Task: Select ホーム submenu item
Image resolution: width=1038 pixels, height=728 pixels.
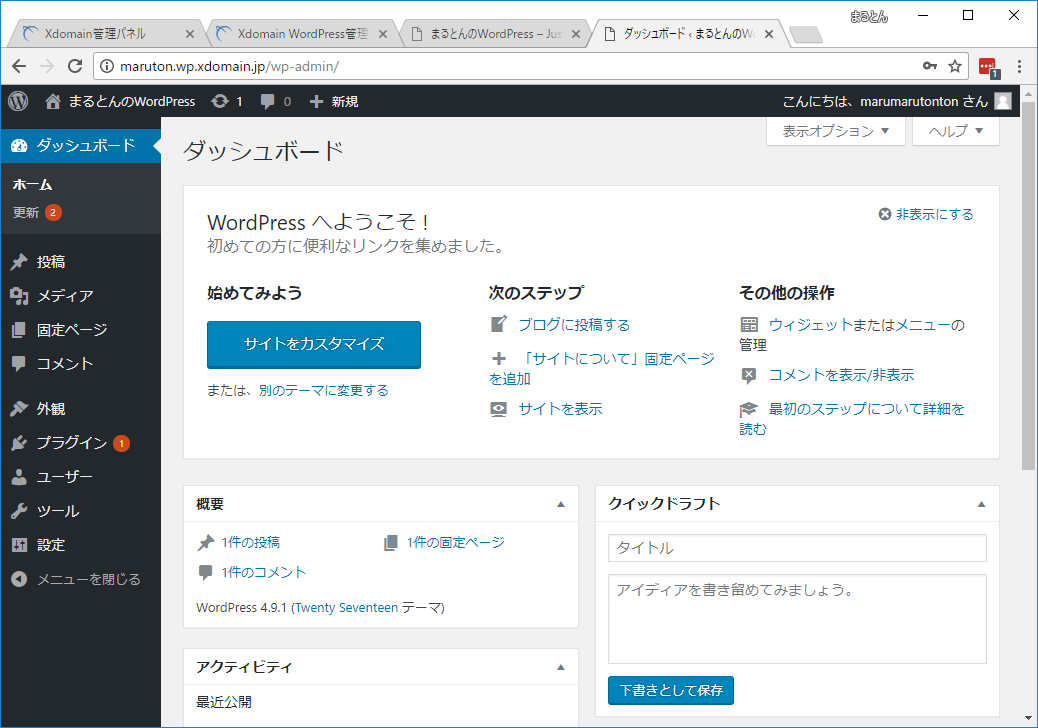Action: 32,185
